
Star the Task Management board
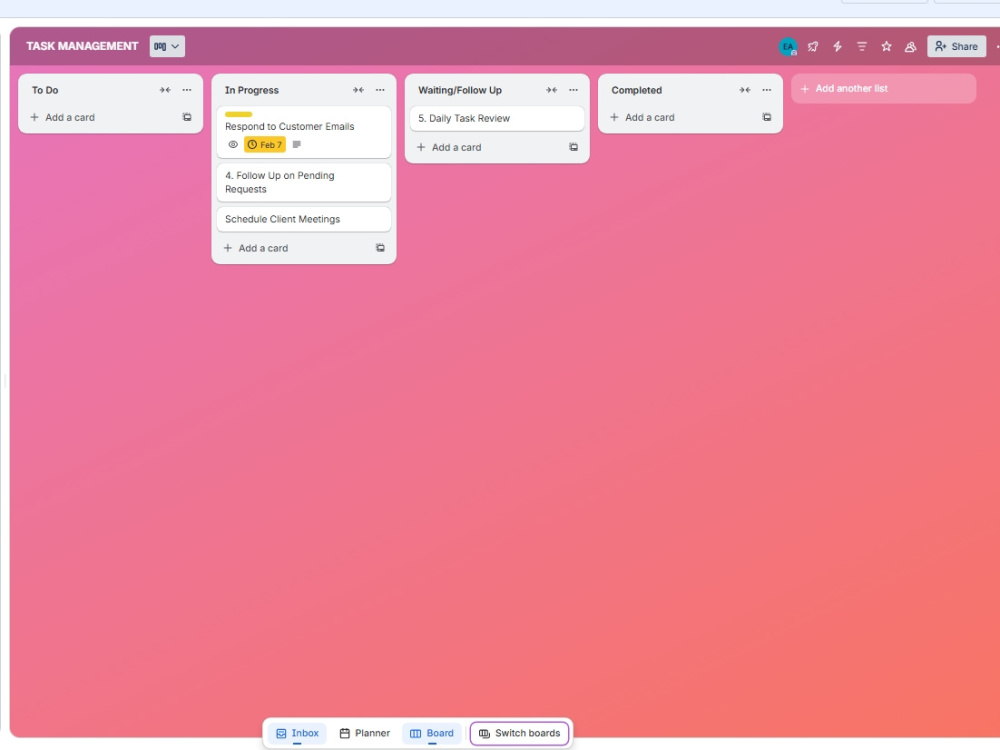click(886, 47)
